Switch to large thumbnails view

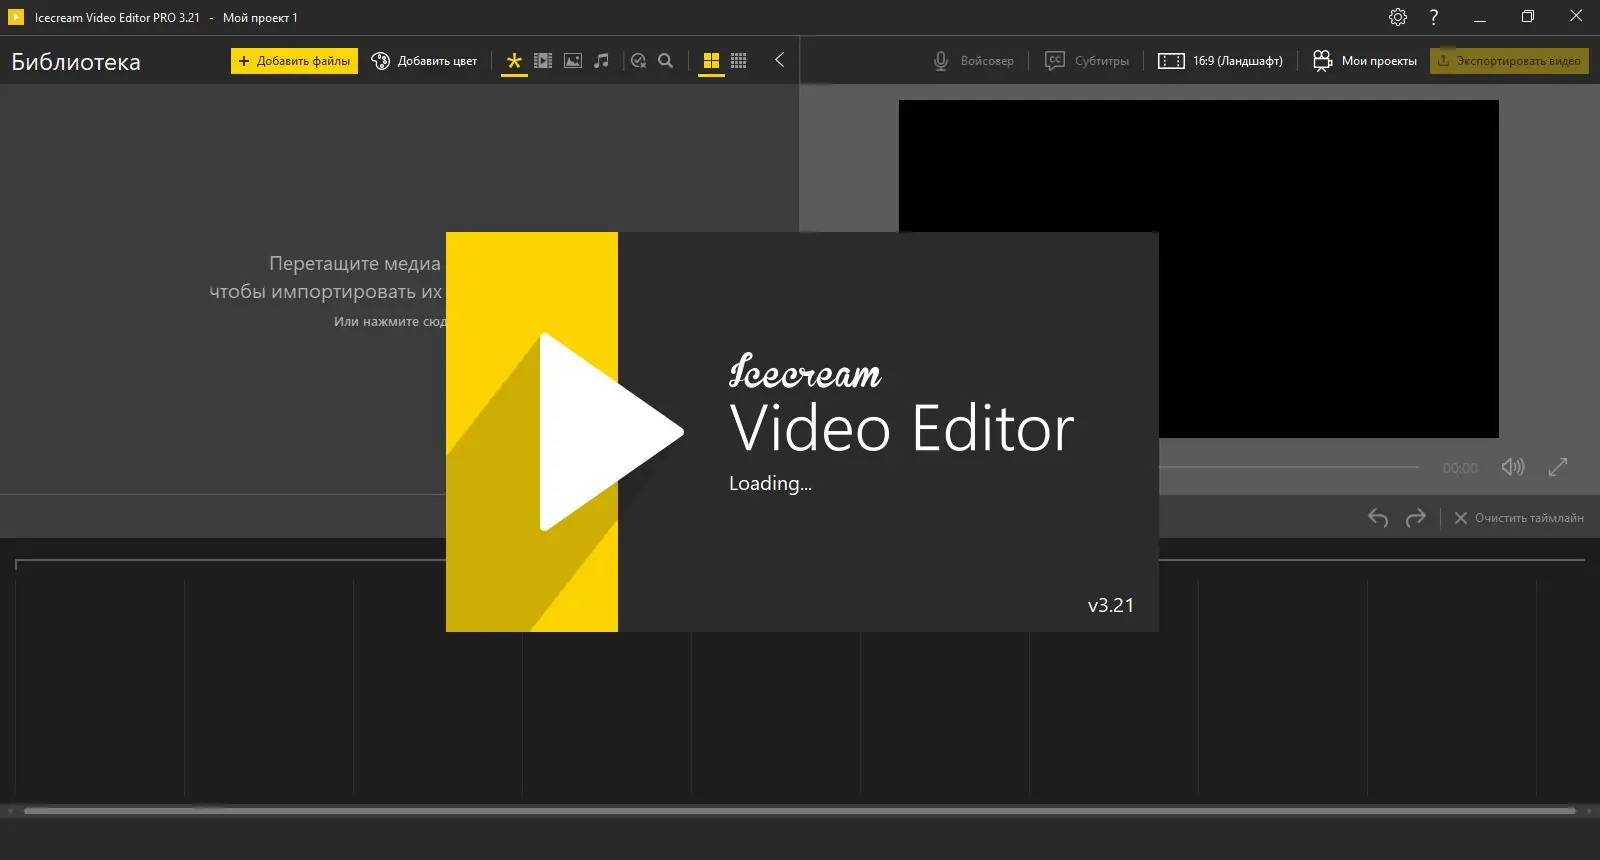711,61
